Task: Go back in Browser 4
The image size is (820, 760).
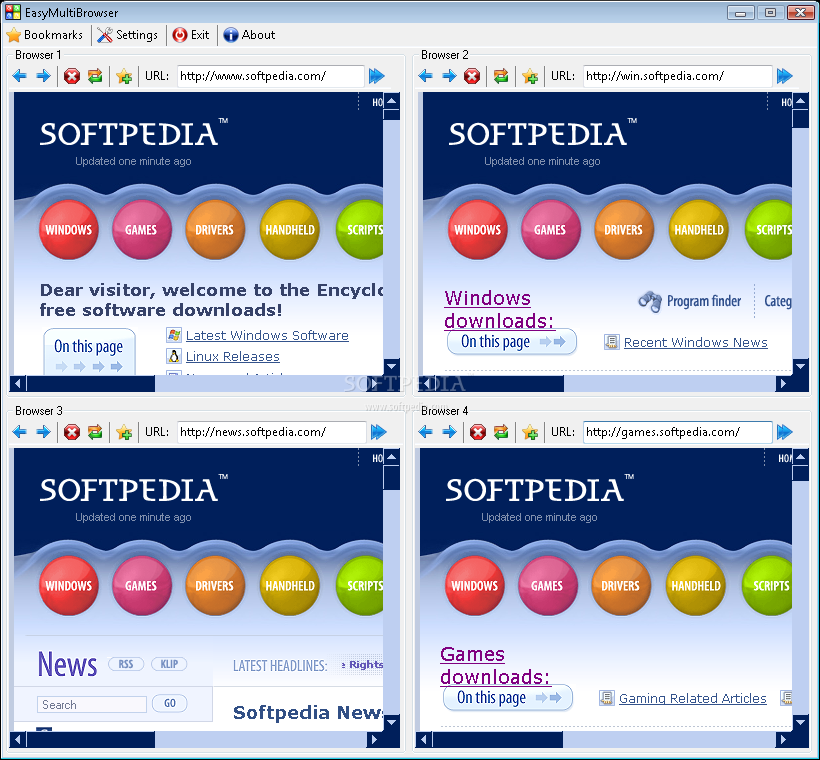Action: coord(426,432)
